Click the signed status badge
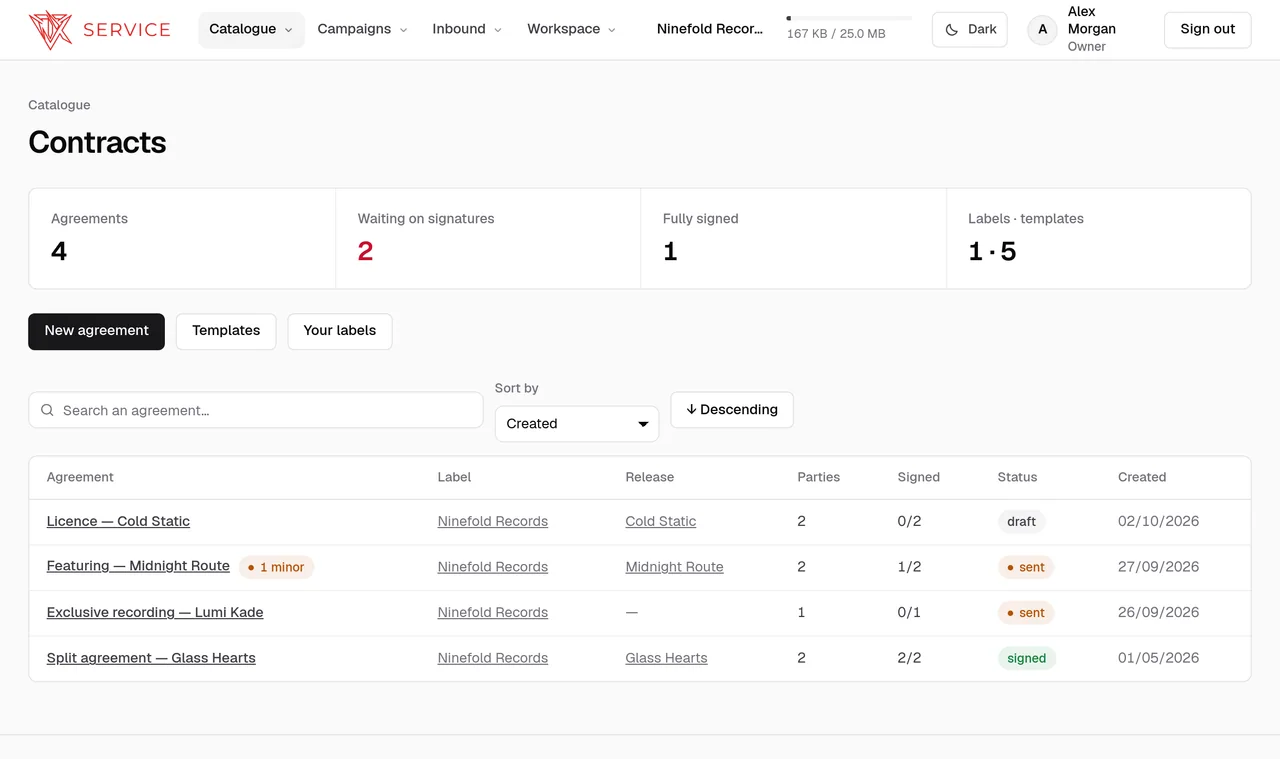The height and width of the screenshot is (759, 1280). [1027, 658]
